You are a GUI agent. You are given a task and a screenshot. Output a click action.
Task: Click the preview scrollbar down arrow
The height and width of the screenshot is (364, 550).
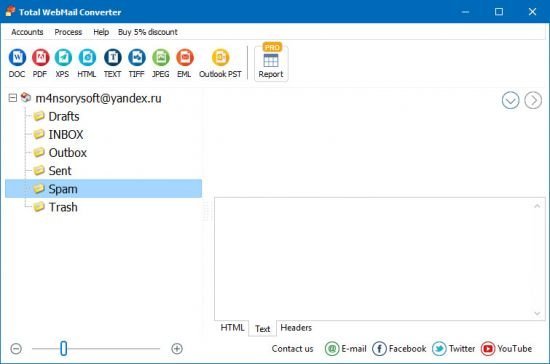537,313
